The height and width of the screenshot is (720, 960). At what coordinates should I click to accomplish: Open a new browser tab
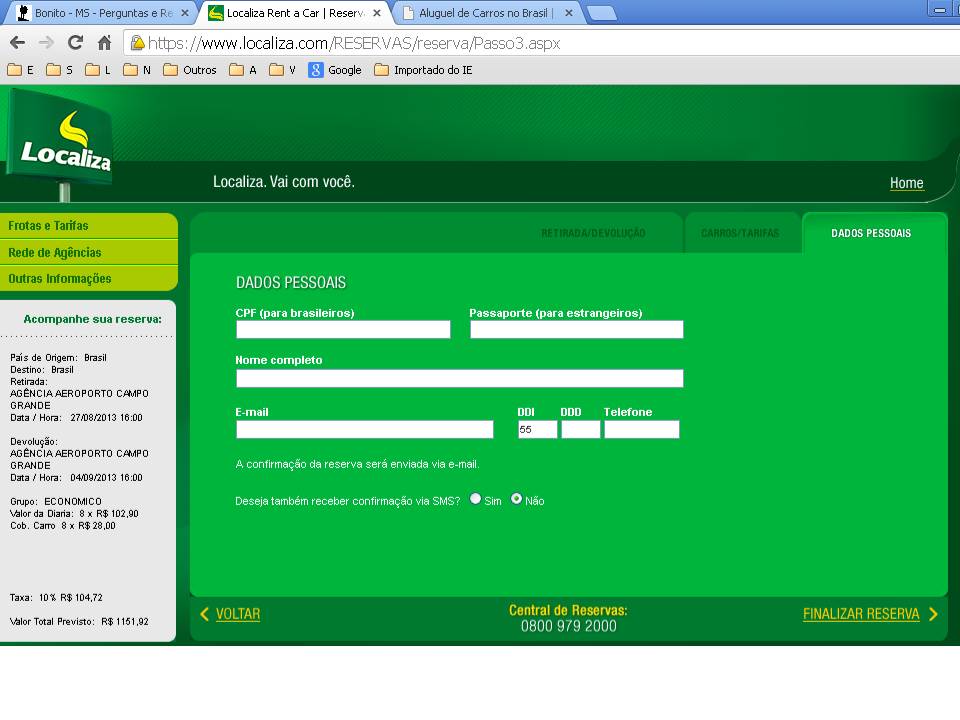click(601, 13)
